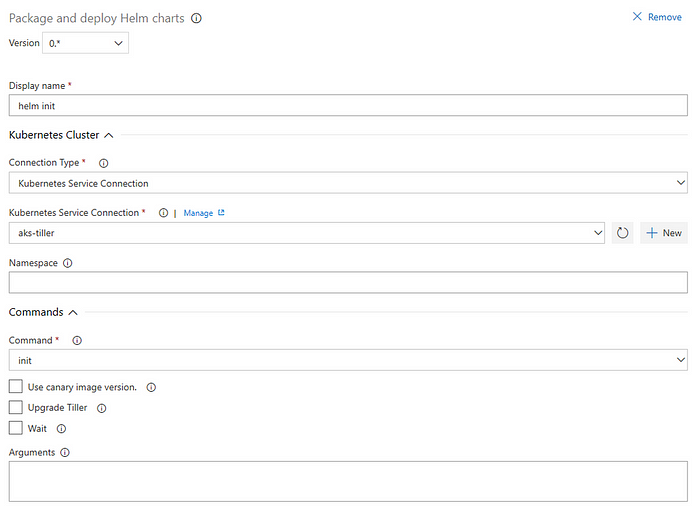Click the Remove X icon
The height and width of the screenshot is (510, 700).
(637, 17)
